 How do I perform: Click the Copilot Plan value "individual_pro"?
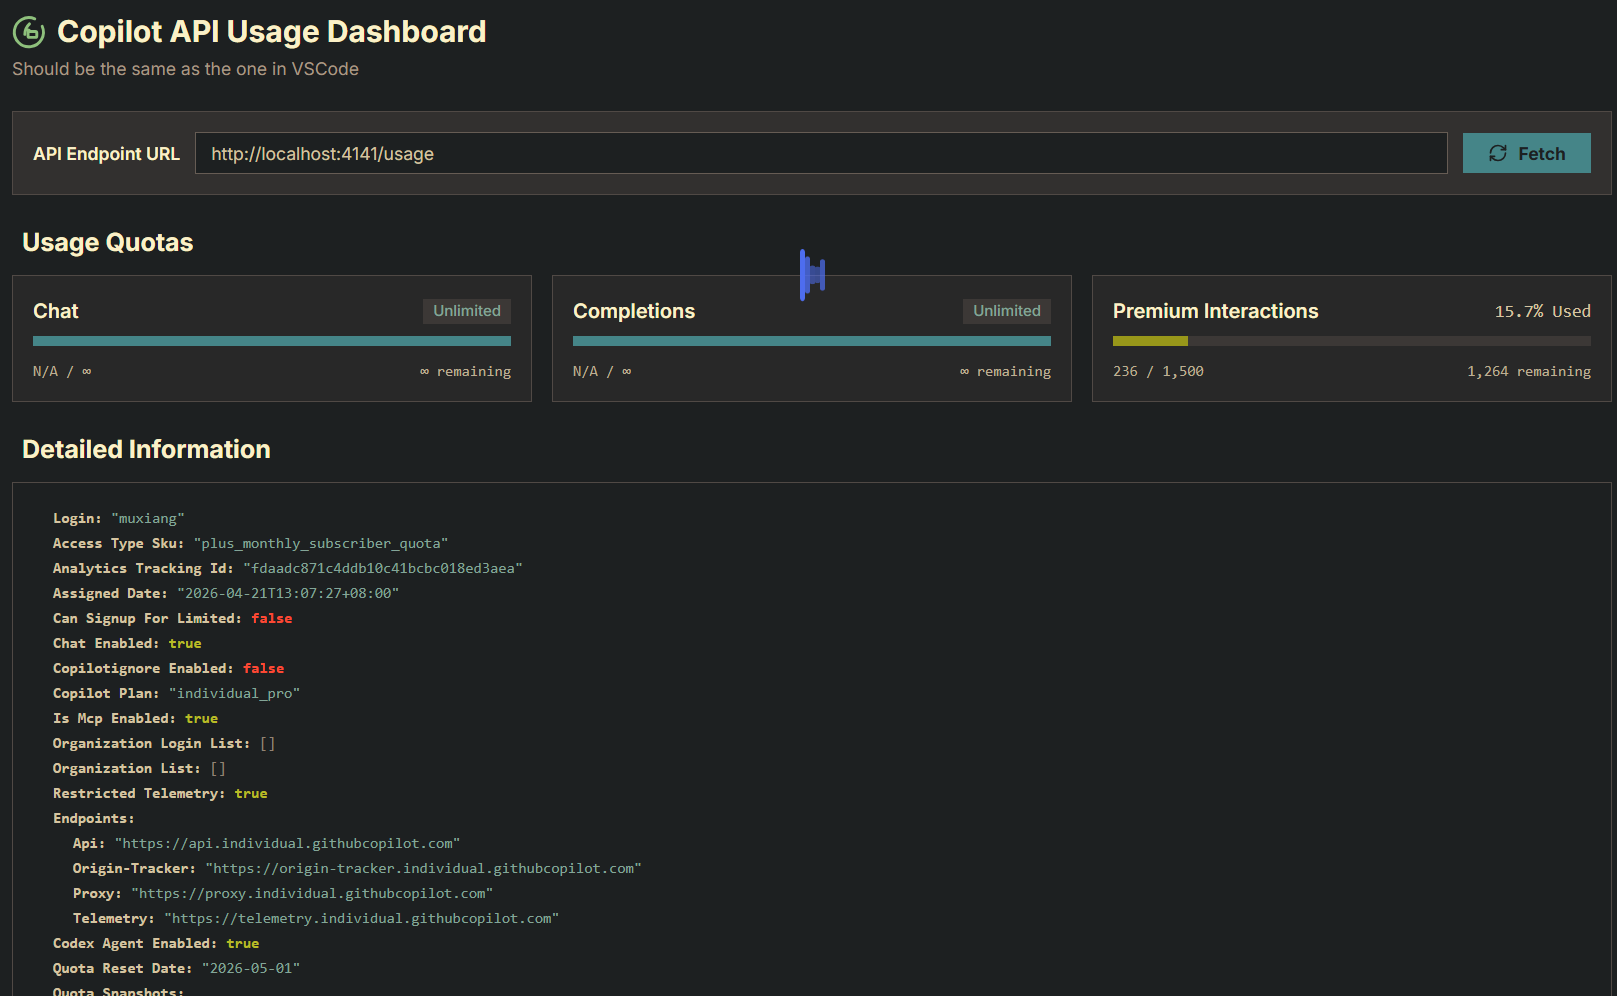235,693
